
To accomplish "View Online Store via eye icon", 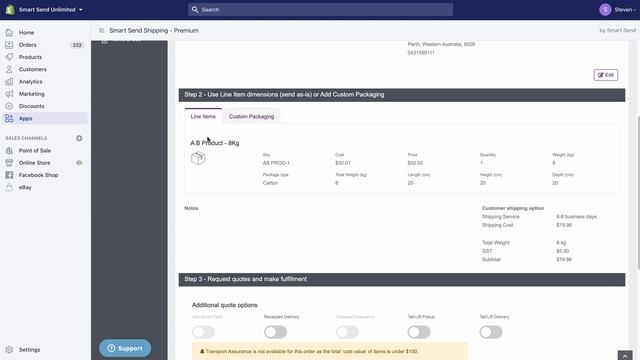I will click(x=79, y=163).
